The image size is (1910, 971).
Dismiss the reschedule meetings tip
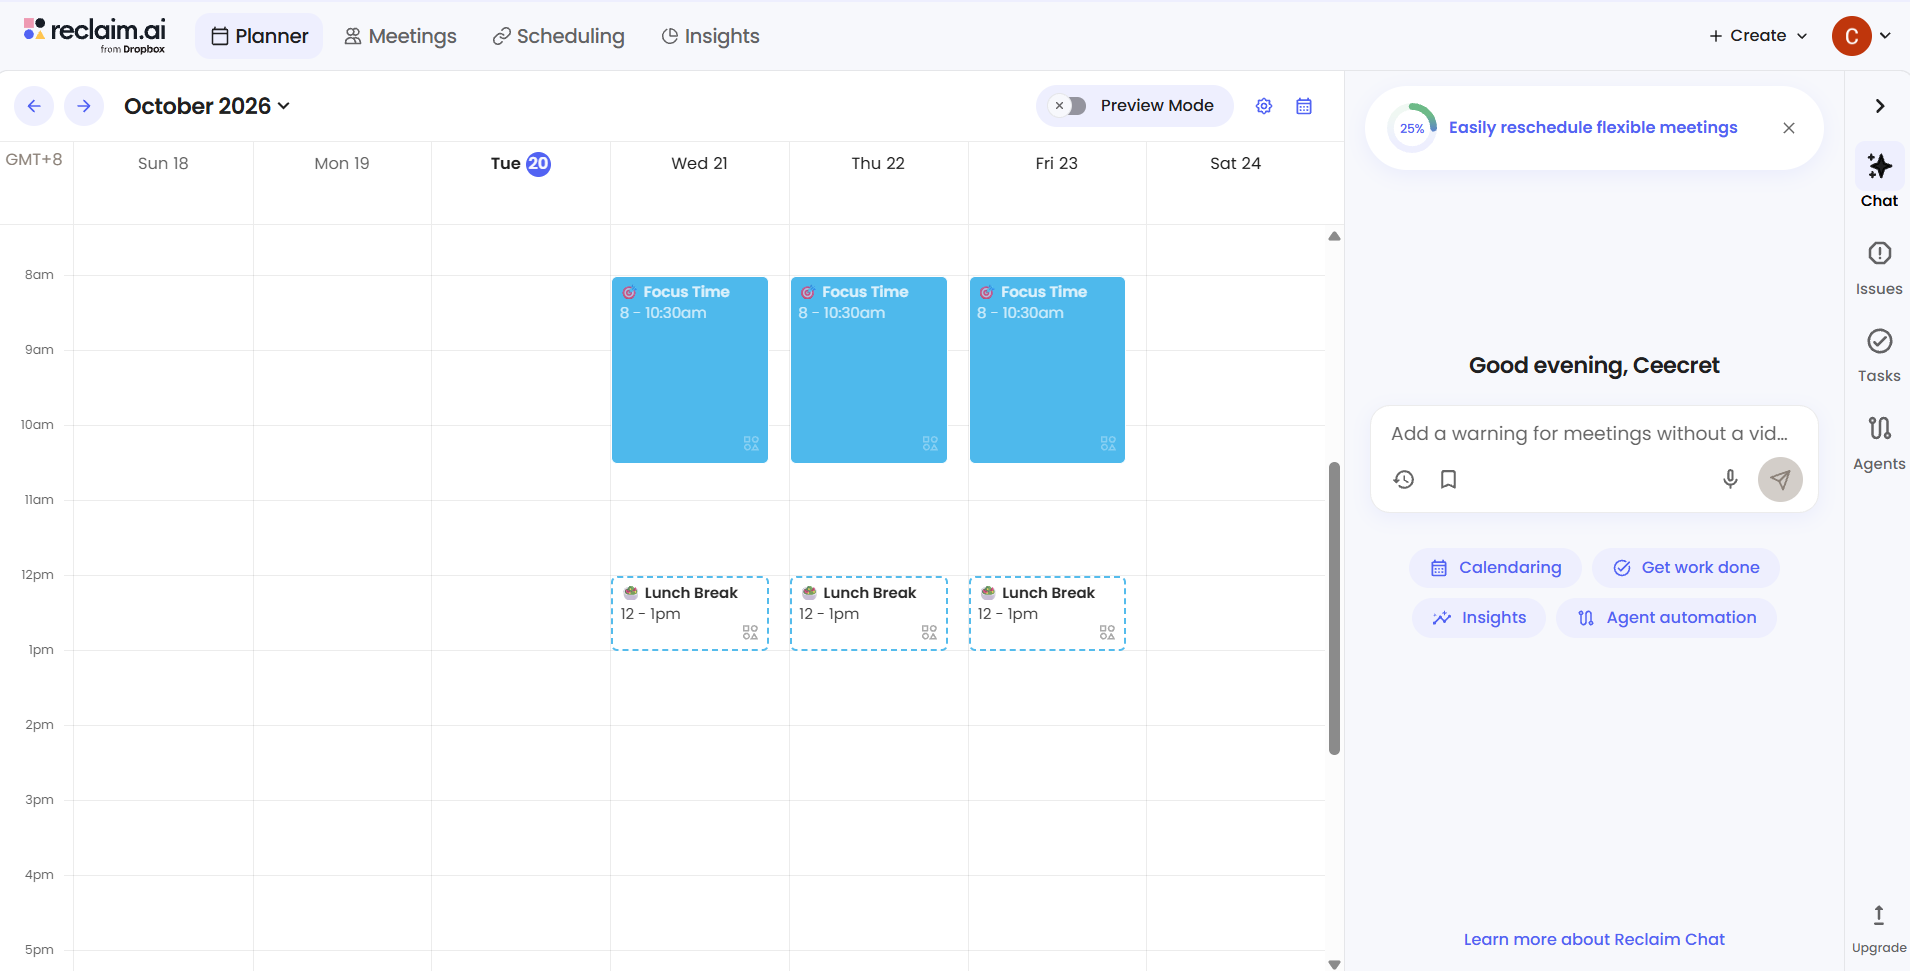(1789, 128)
